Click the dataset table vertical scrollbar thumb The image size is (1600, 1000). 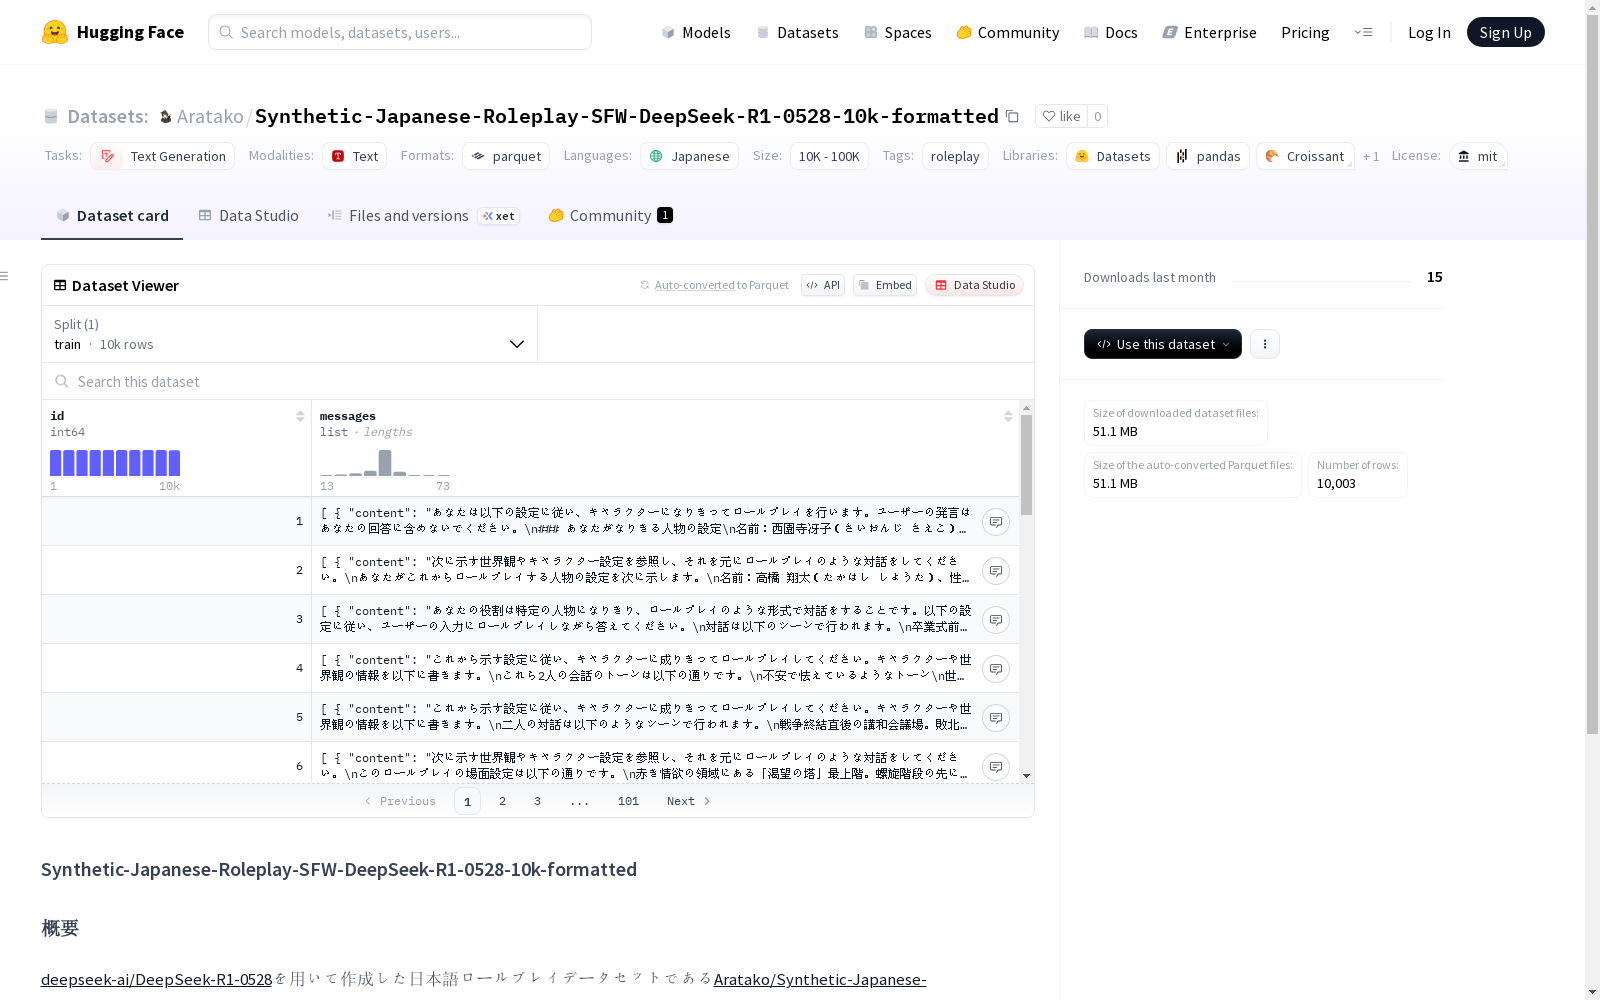pyautogui.click(x=1026, y=465)
